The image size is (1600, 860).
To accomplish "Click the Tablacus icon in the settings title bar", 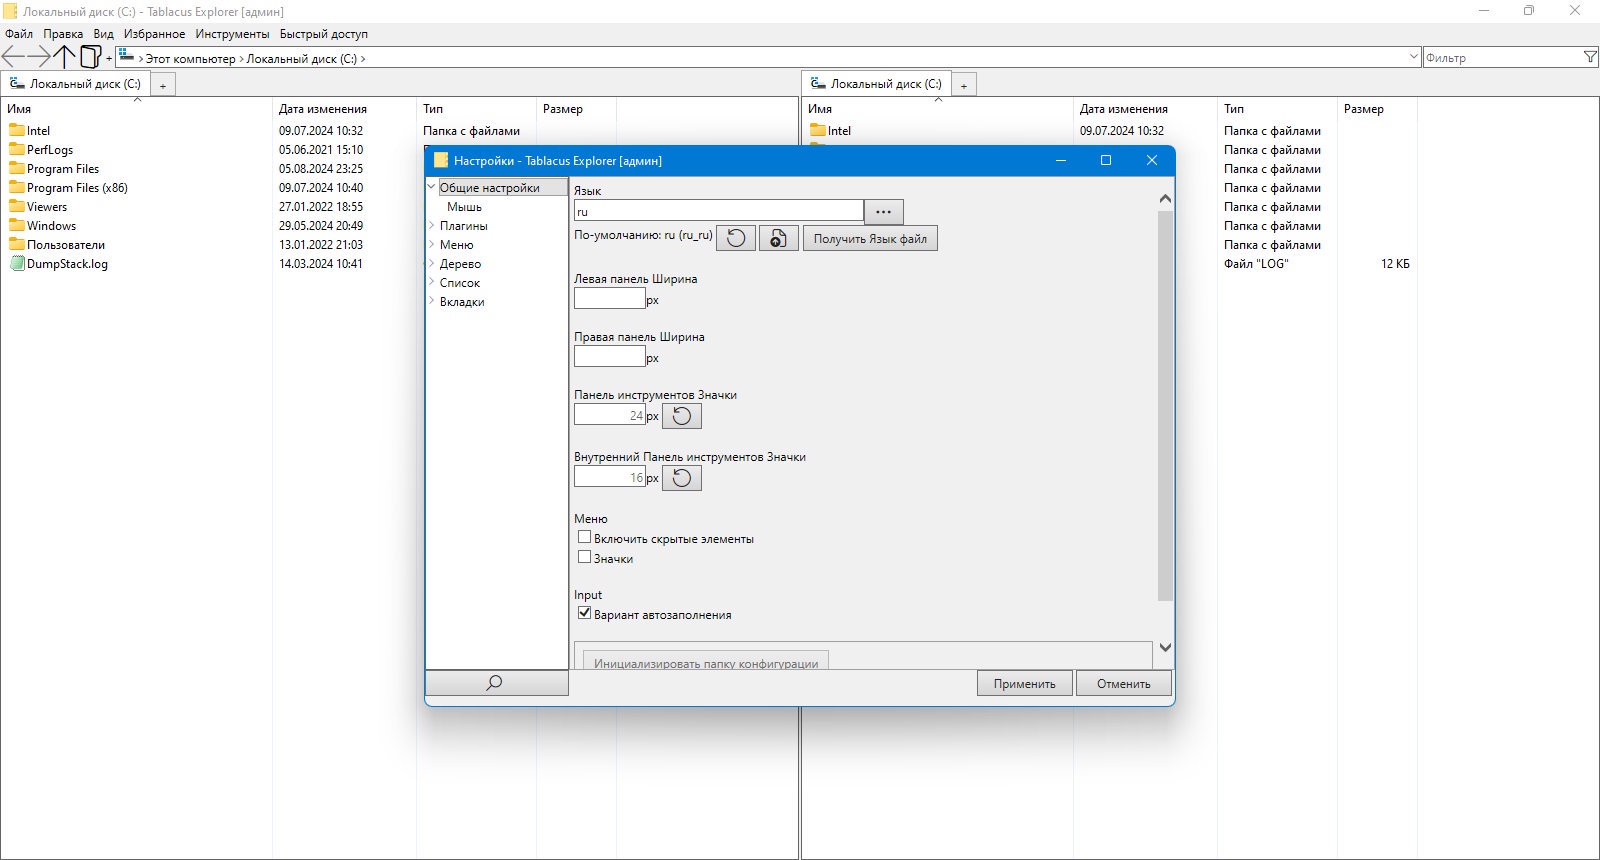I will pyautogui.click(x=441, y=160).
